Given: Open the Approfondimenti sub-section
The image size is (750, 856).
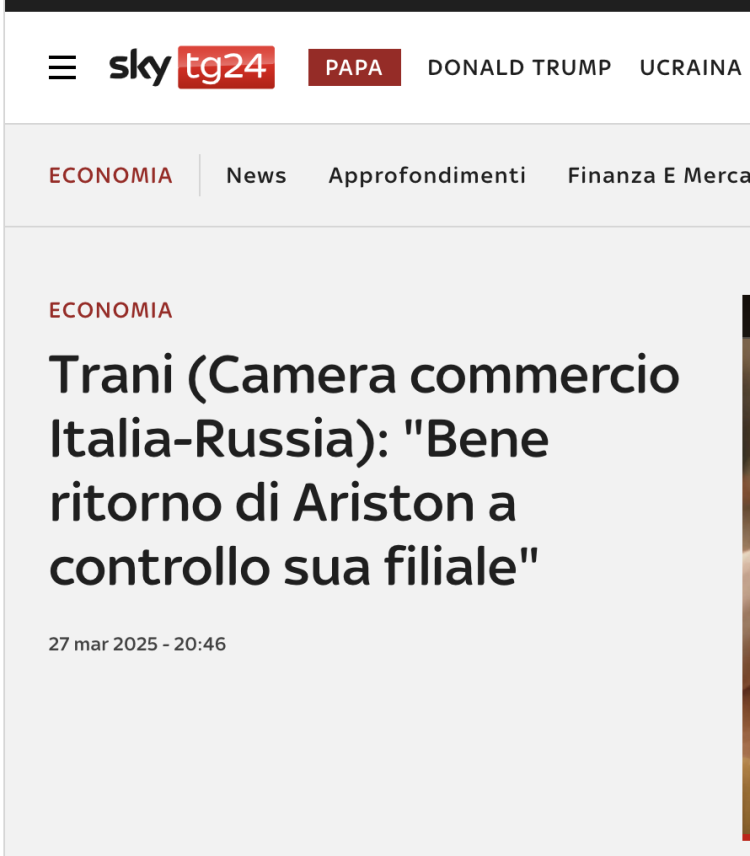Looking at the screenshot, I should point(427,175).
